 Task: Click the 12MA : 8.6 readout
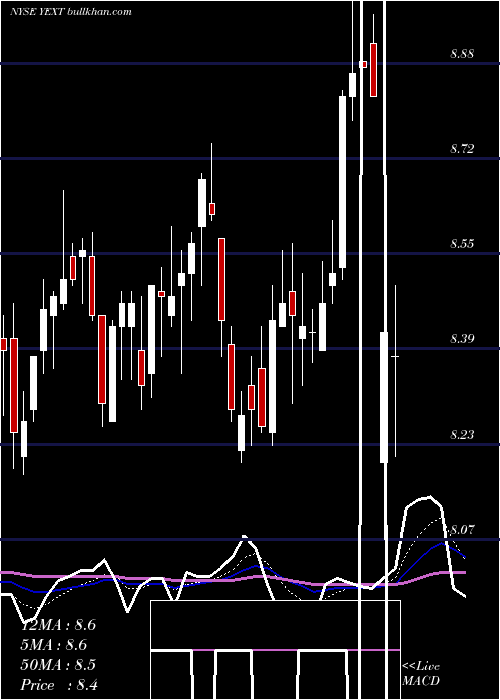(58, 625)
